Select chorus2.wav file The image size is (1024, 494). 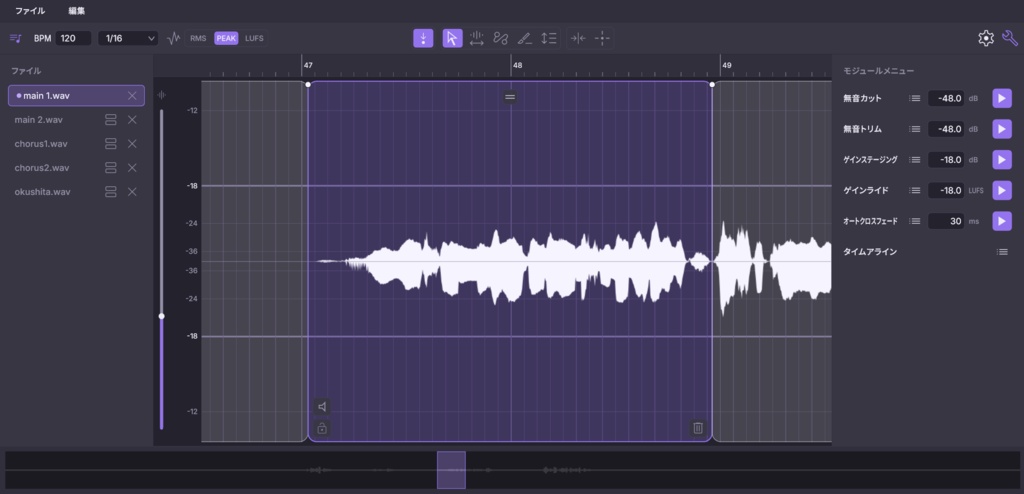click(x=42, y=168)
